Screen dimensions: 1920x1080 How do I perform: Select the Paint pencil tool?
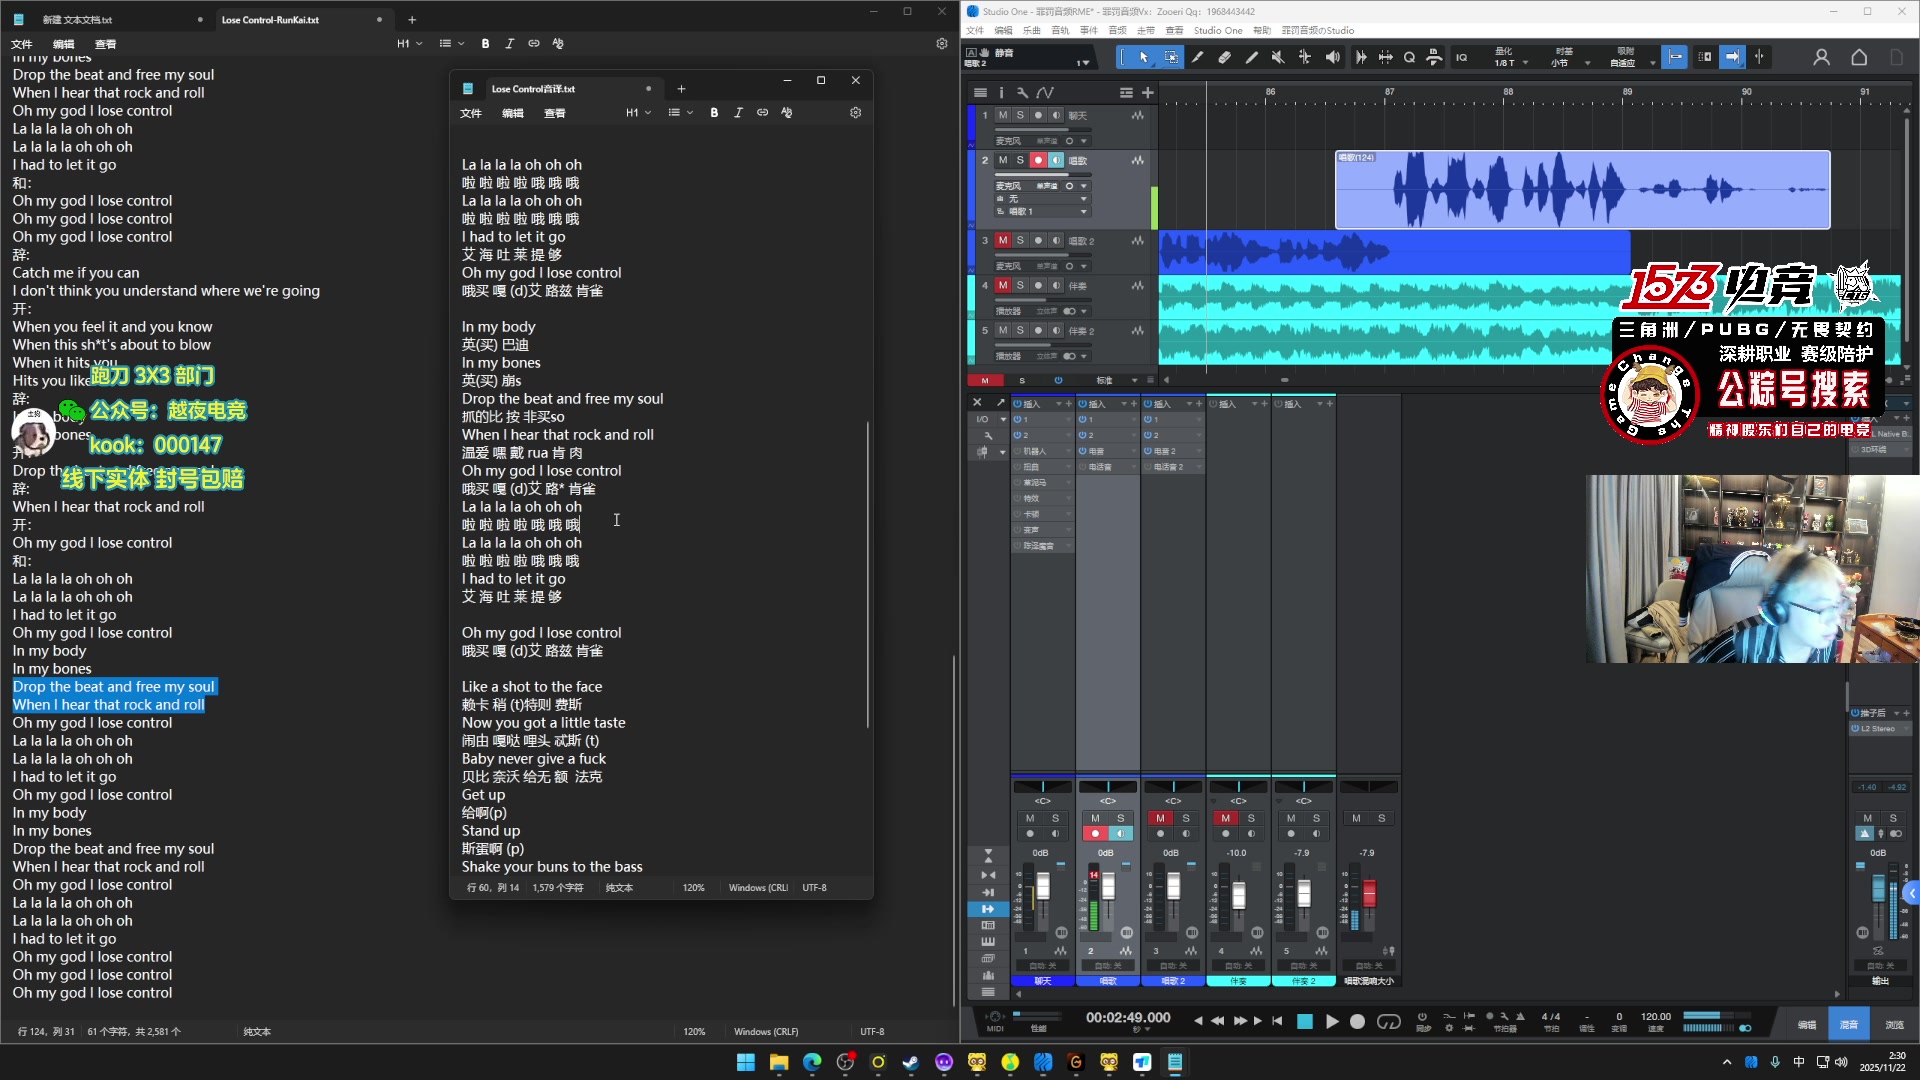coord(1251,58)
